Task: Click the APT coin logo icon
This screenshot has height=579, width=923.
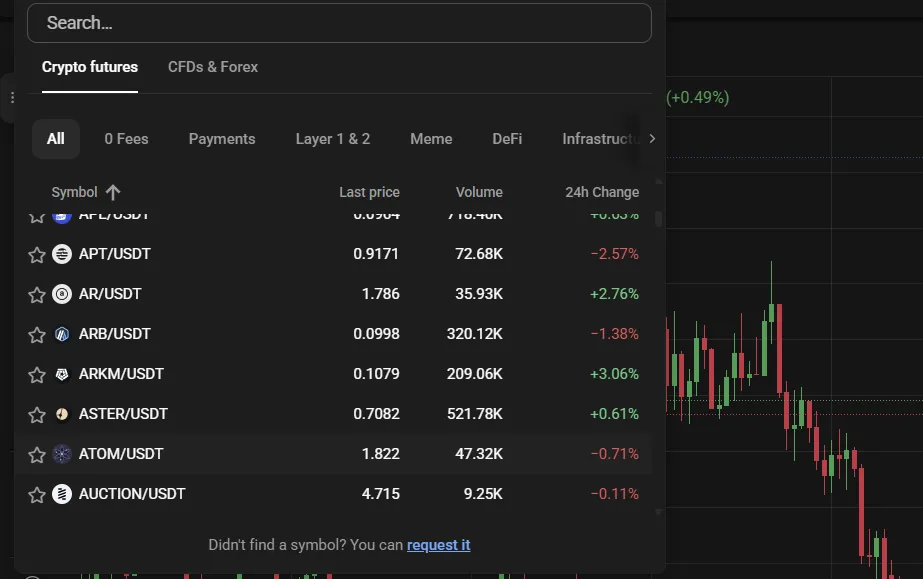Action: (62, 253)
